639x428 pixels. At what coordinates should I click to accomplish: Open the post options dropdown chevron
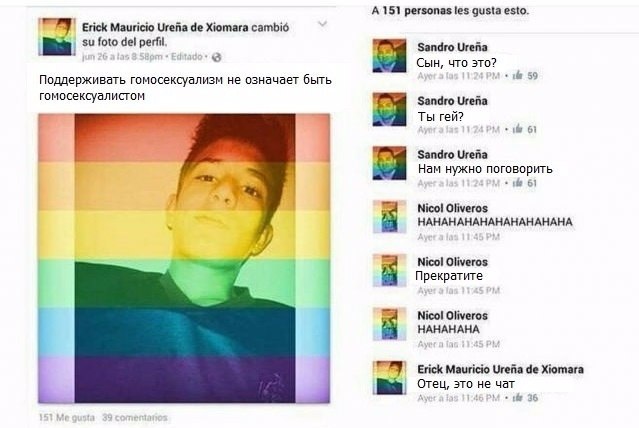[322, 24]
